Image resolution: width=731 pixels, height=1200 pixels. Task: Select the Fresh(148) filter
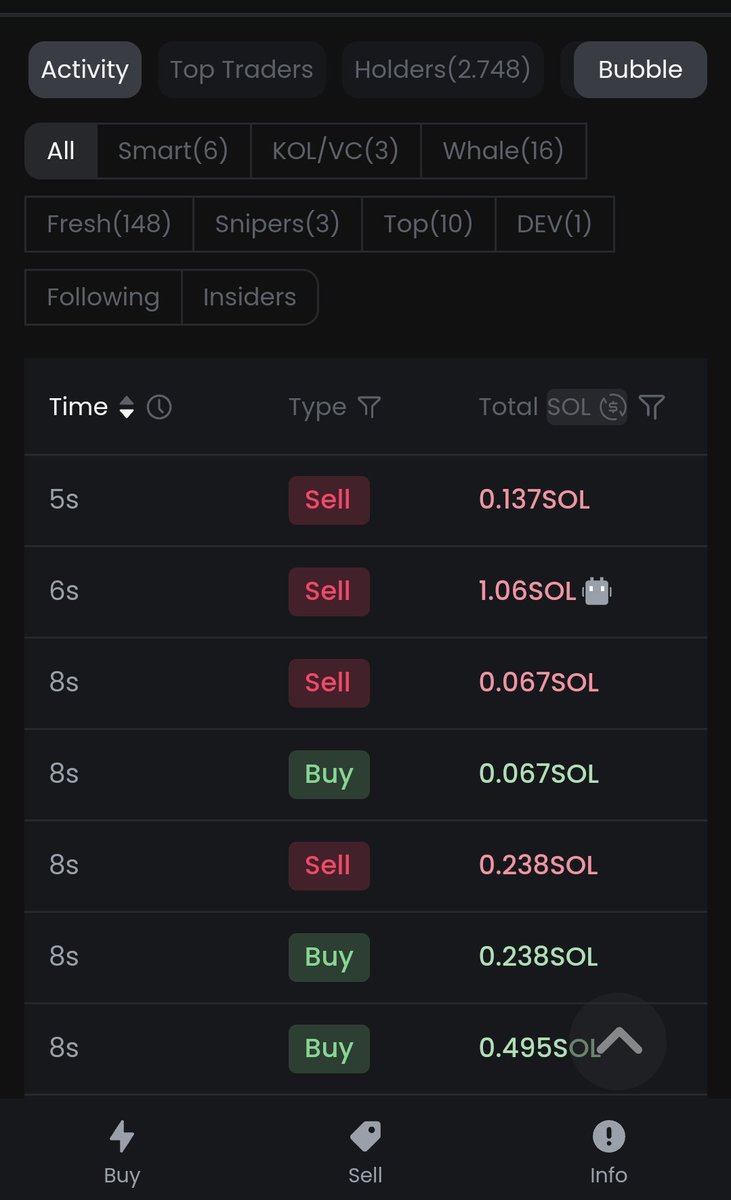point(109,224)
